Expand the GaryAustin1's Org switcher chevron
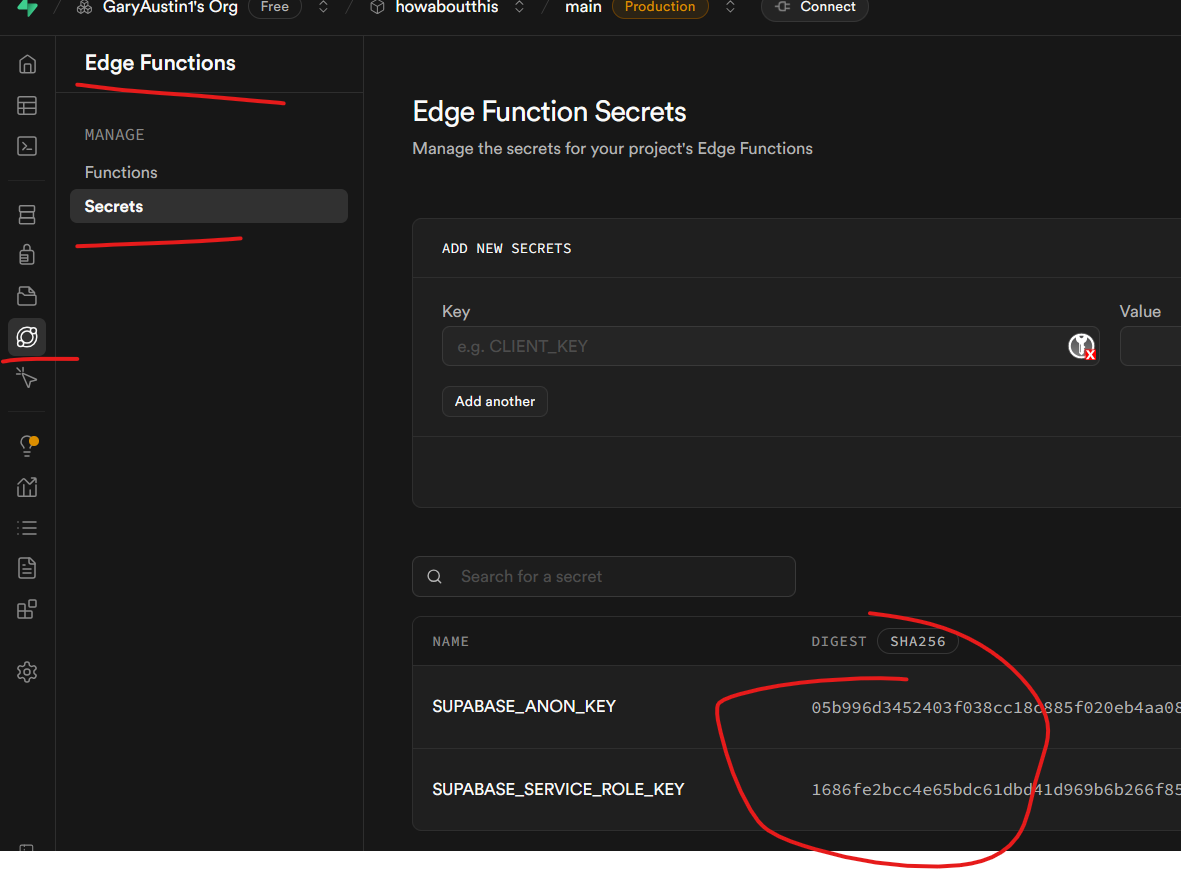This screenshot has width=1181, height=870. click(323, 8)
